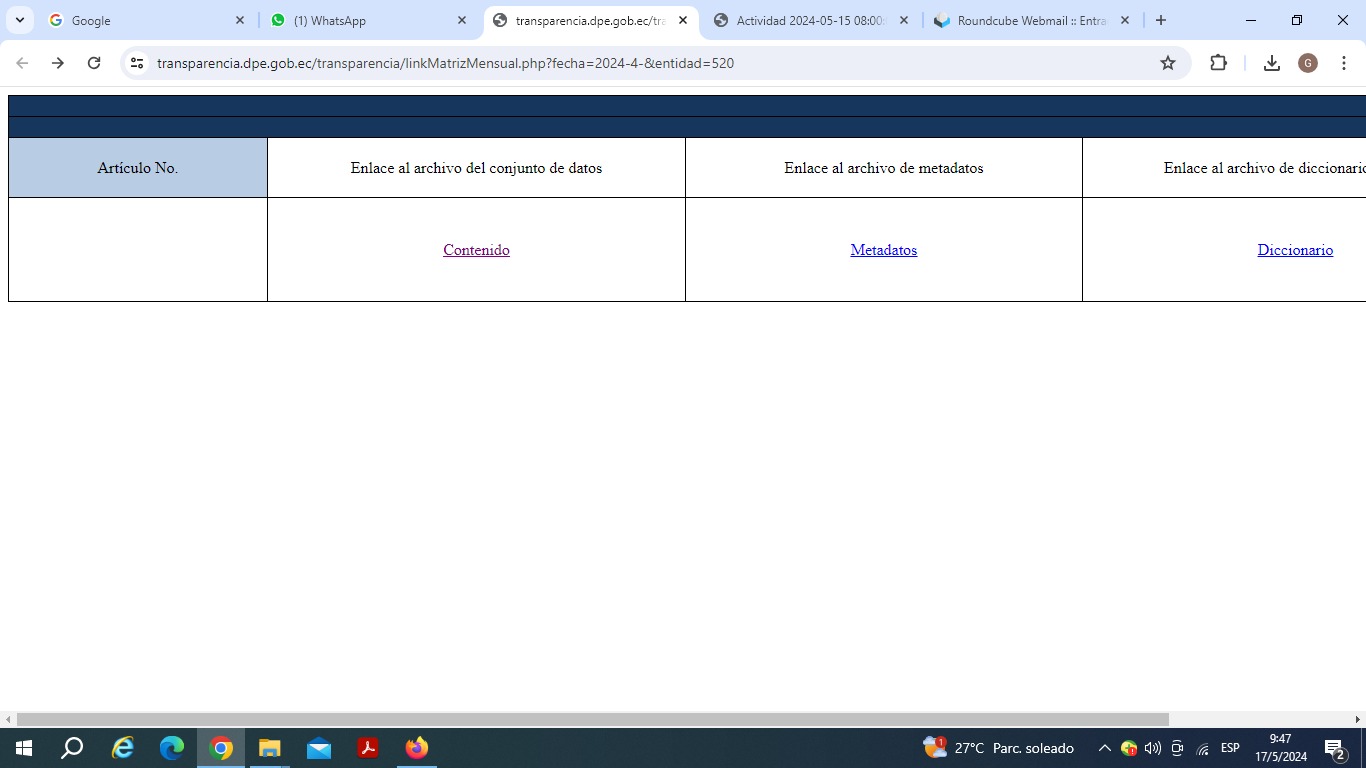This screenshot has width=1366, height=768.
Task: Open Chrome three-dot menu
Action: [1343, 63]
